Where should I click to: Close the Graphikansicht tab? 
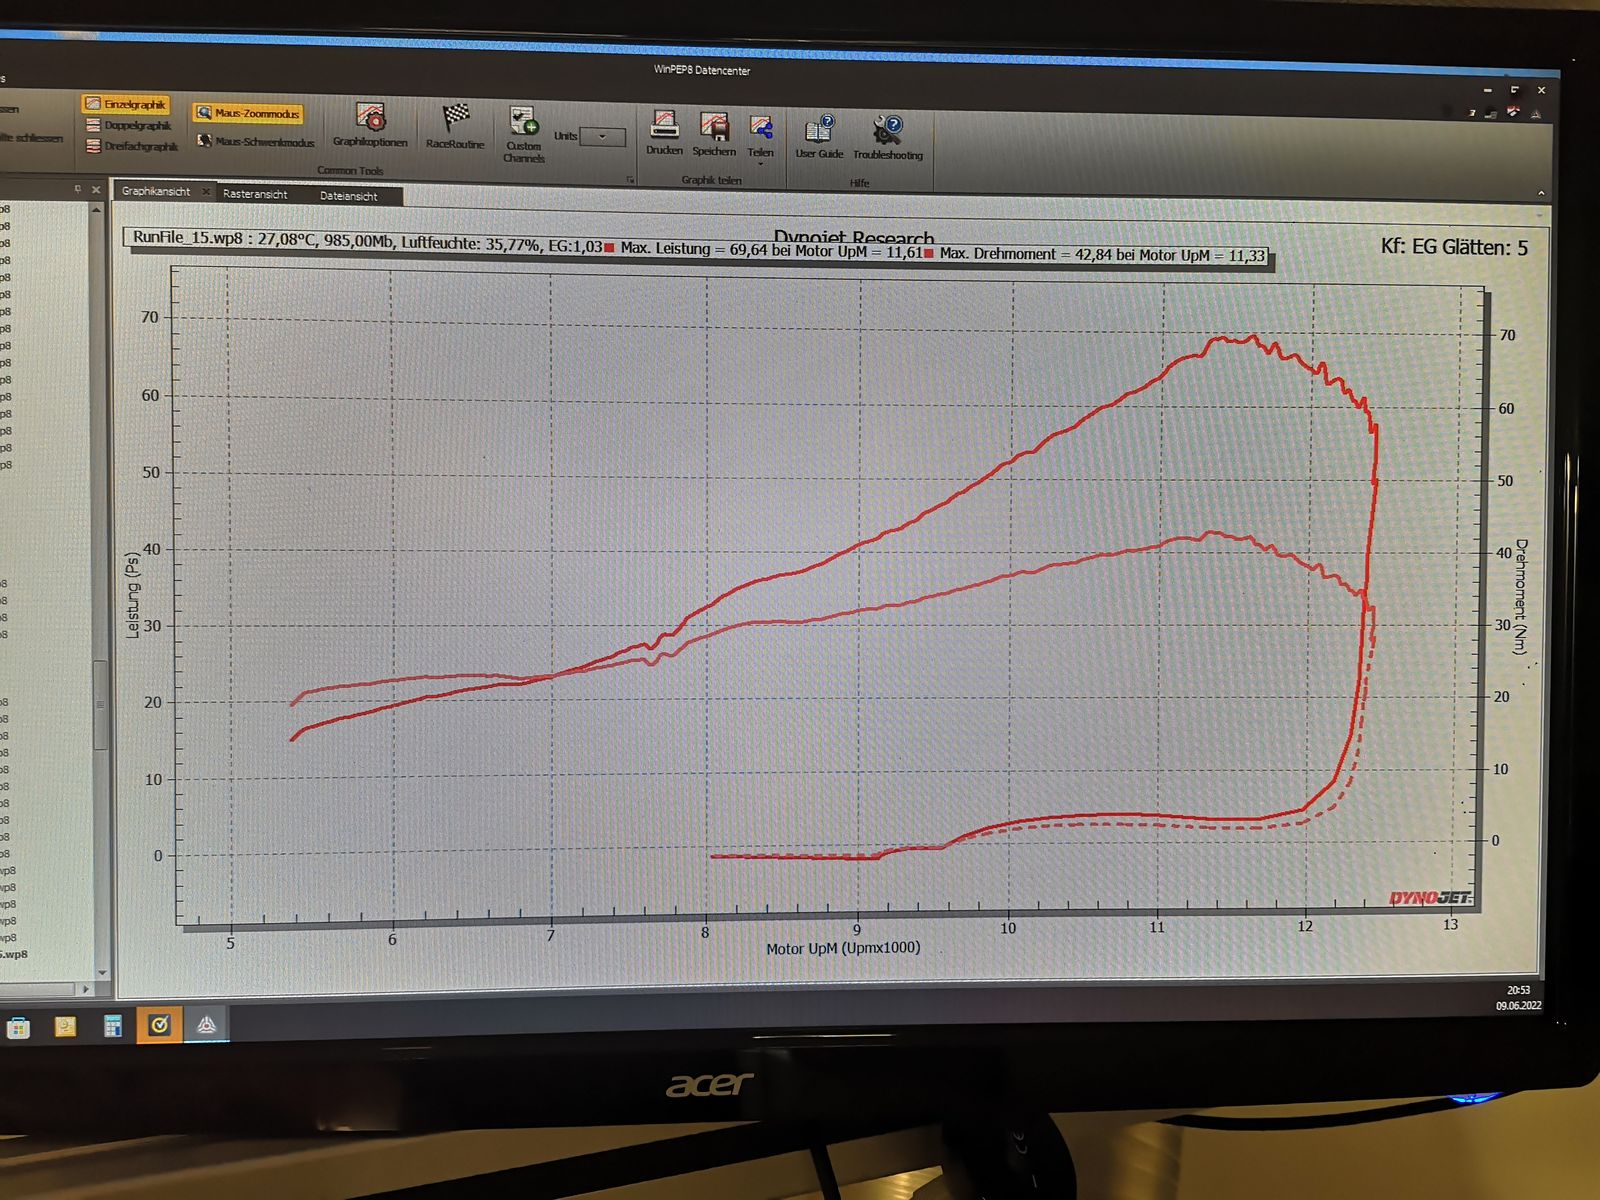point(206,192)
